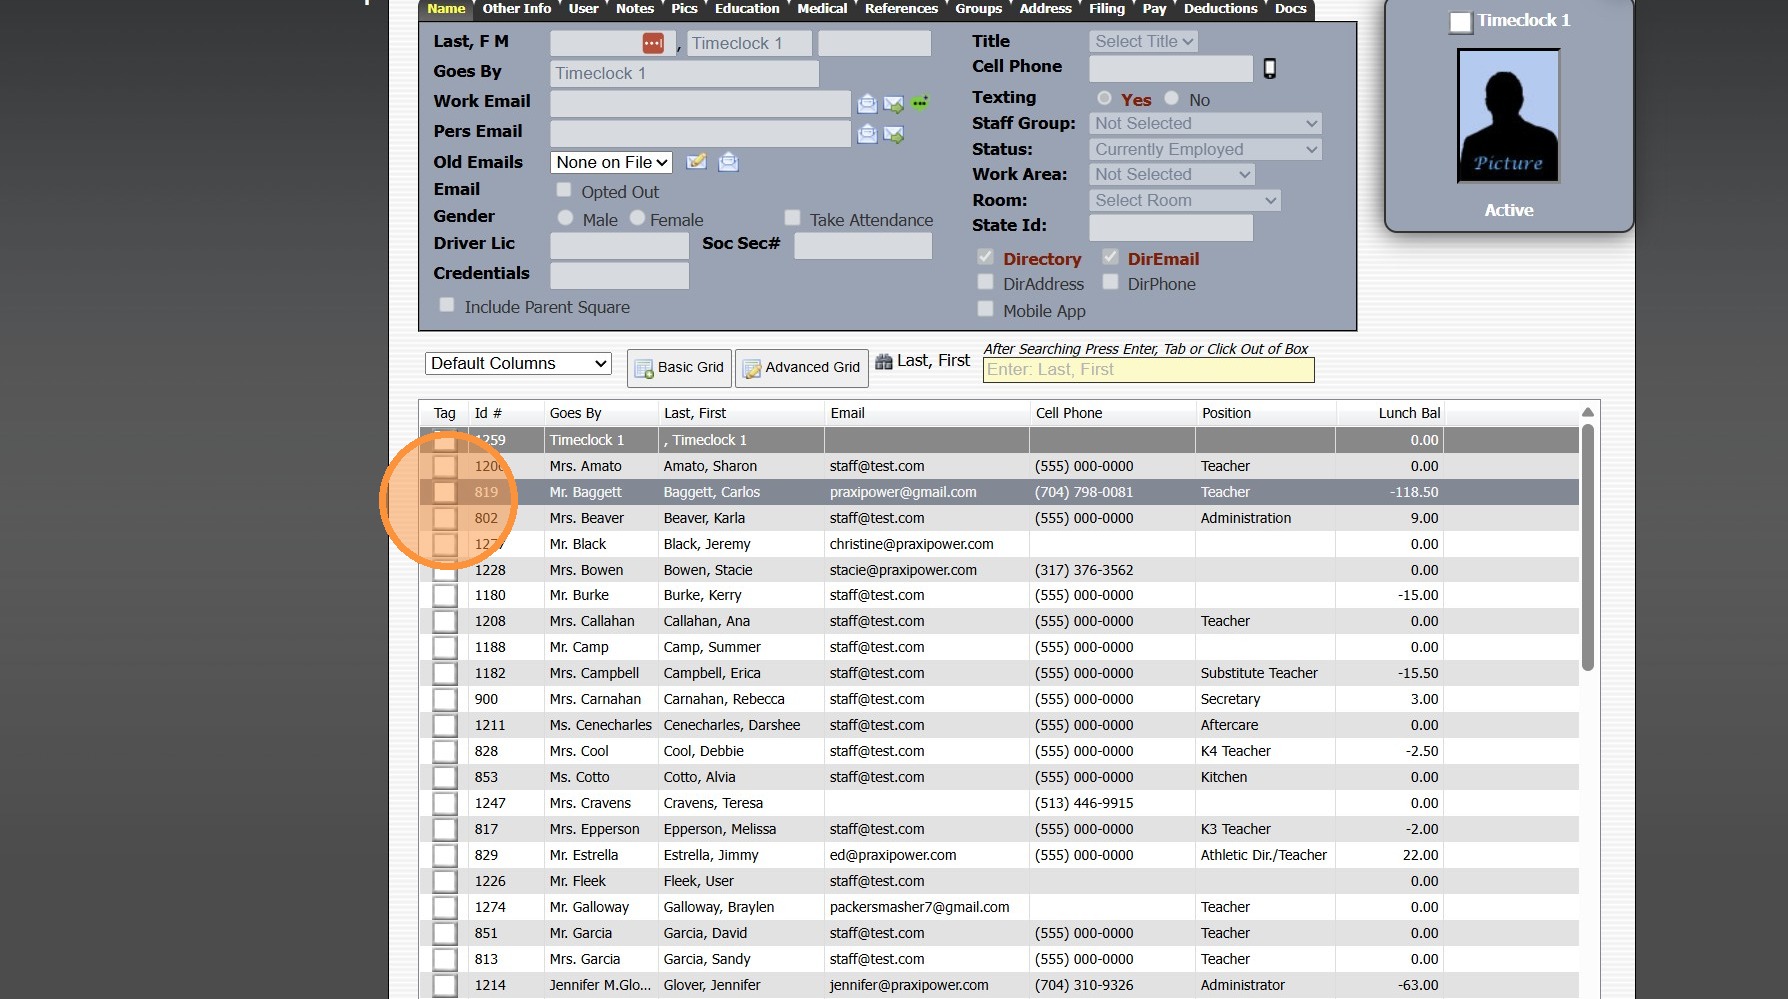Click the binoculars search icon
This screenshot has width=1788, height=999.
pyautogui.click(x=884, y=361)
